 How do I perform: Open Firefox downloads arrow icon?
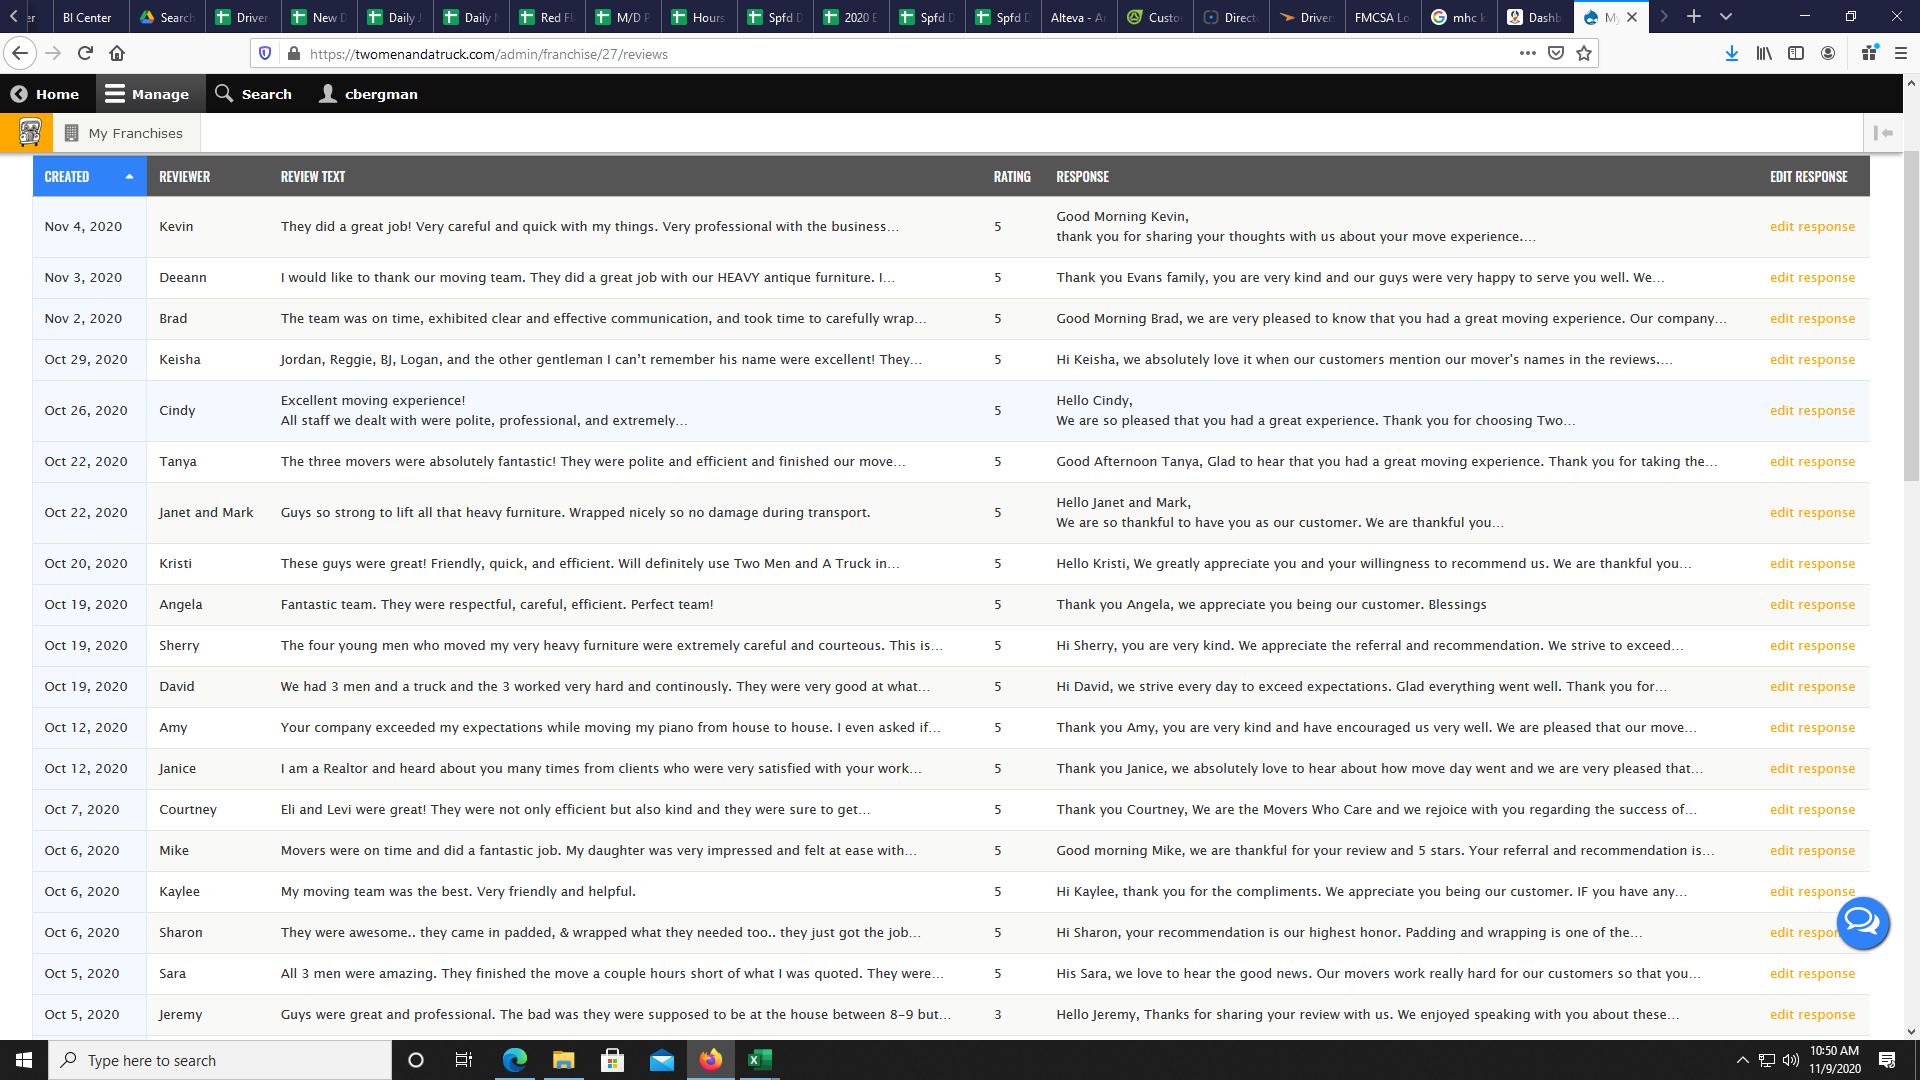pos(1731,53)
